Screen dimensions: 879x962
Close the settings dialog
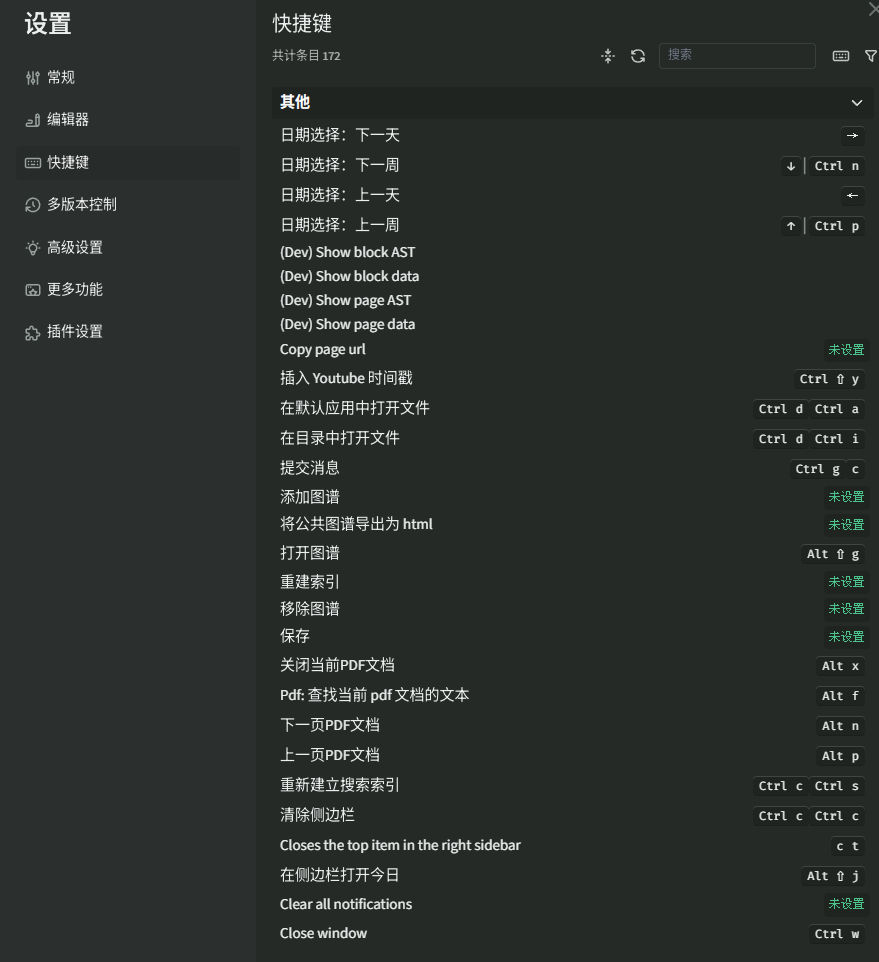pyautogui.click(x=873, y=9)
